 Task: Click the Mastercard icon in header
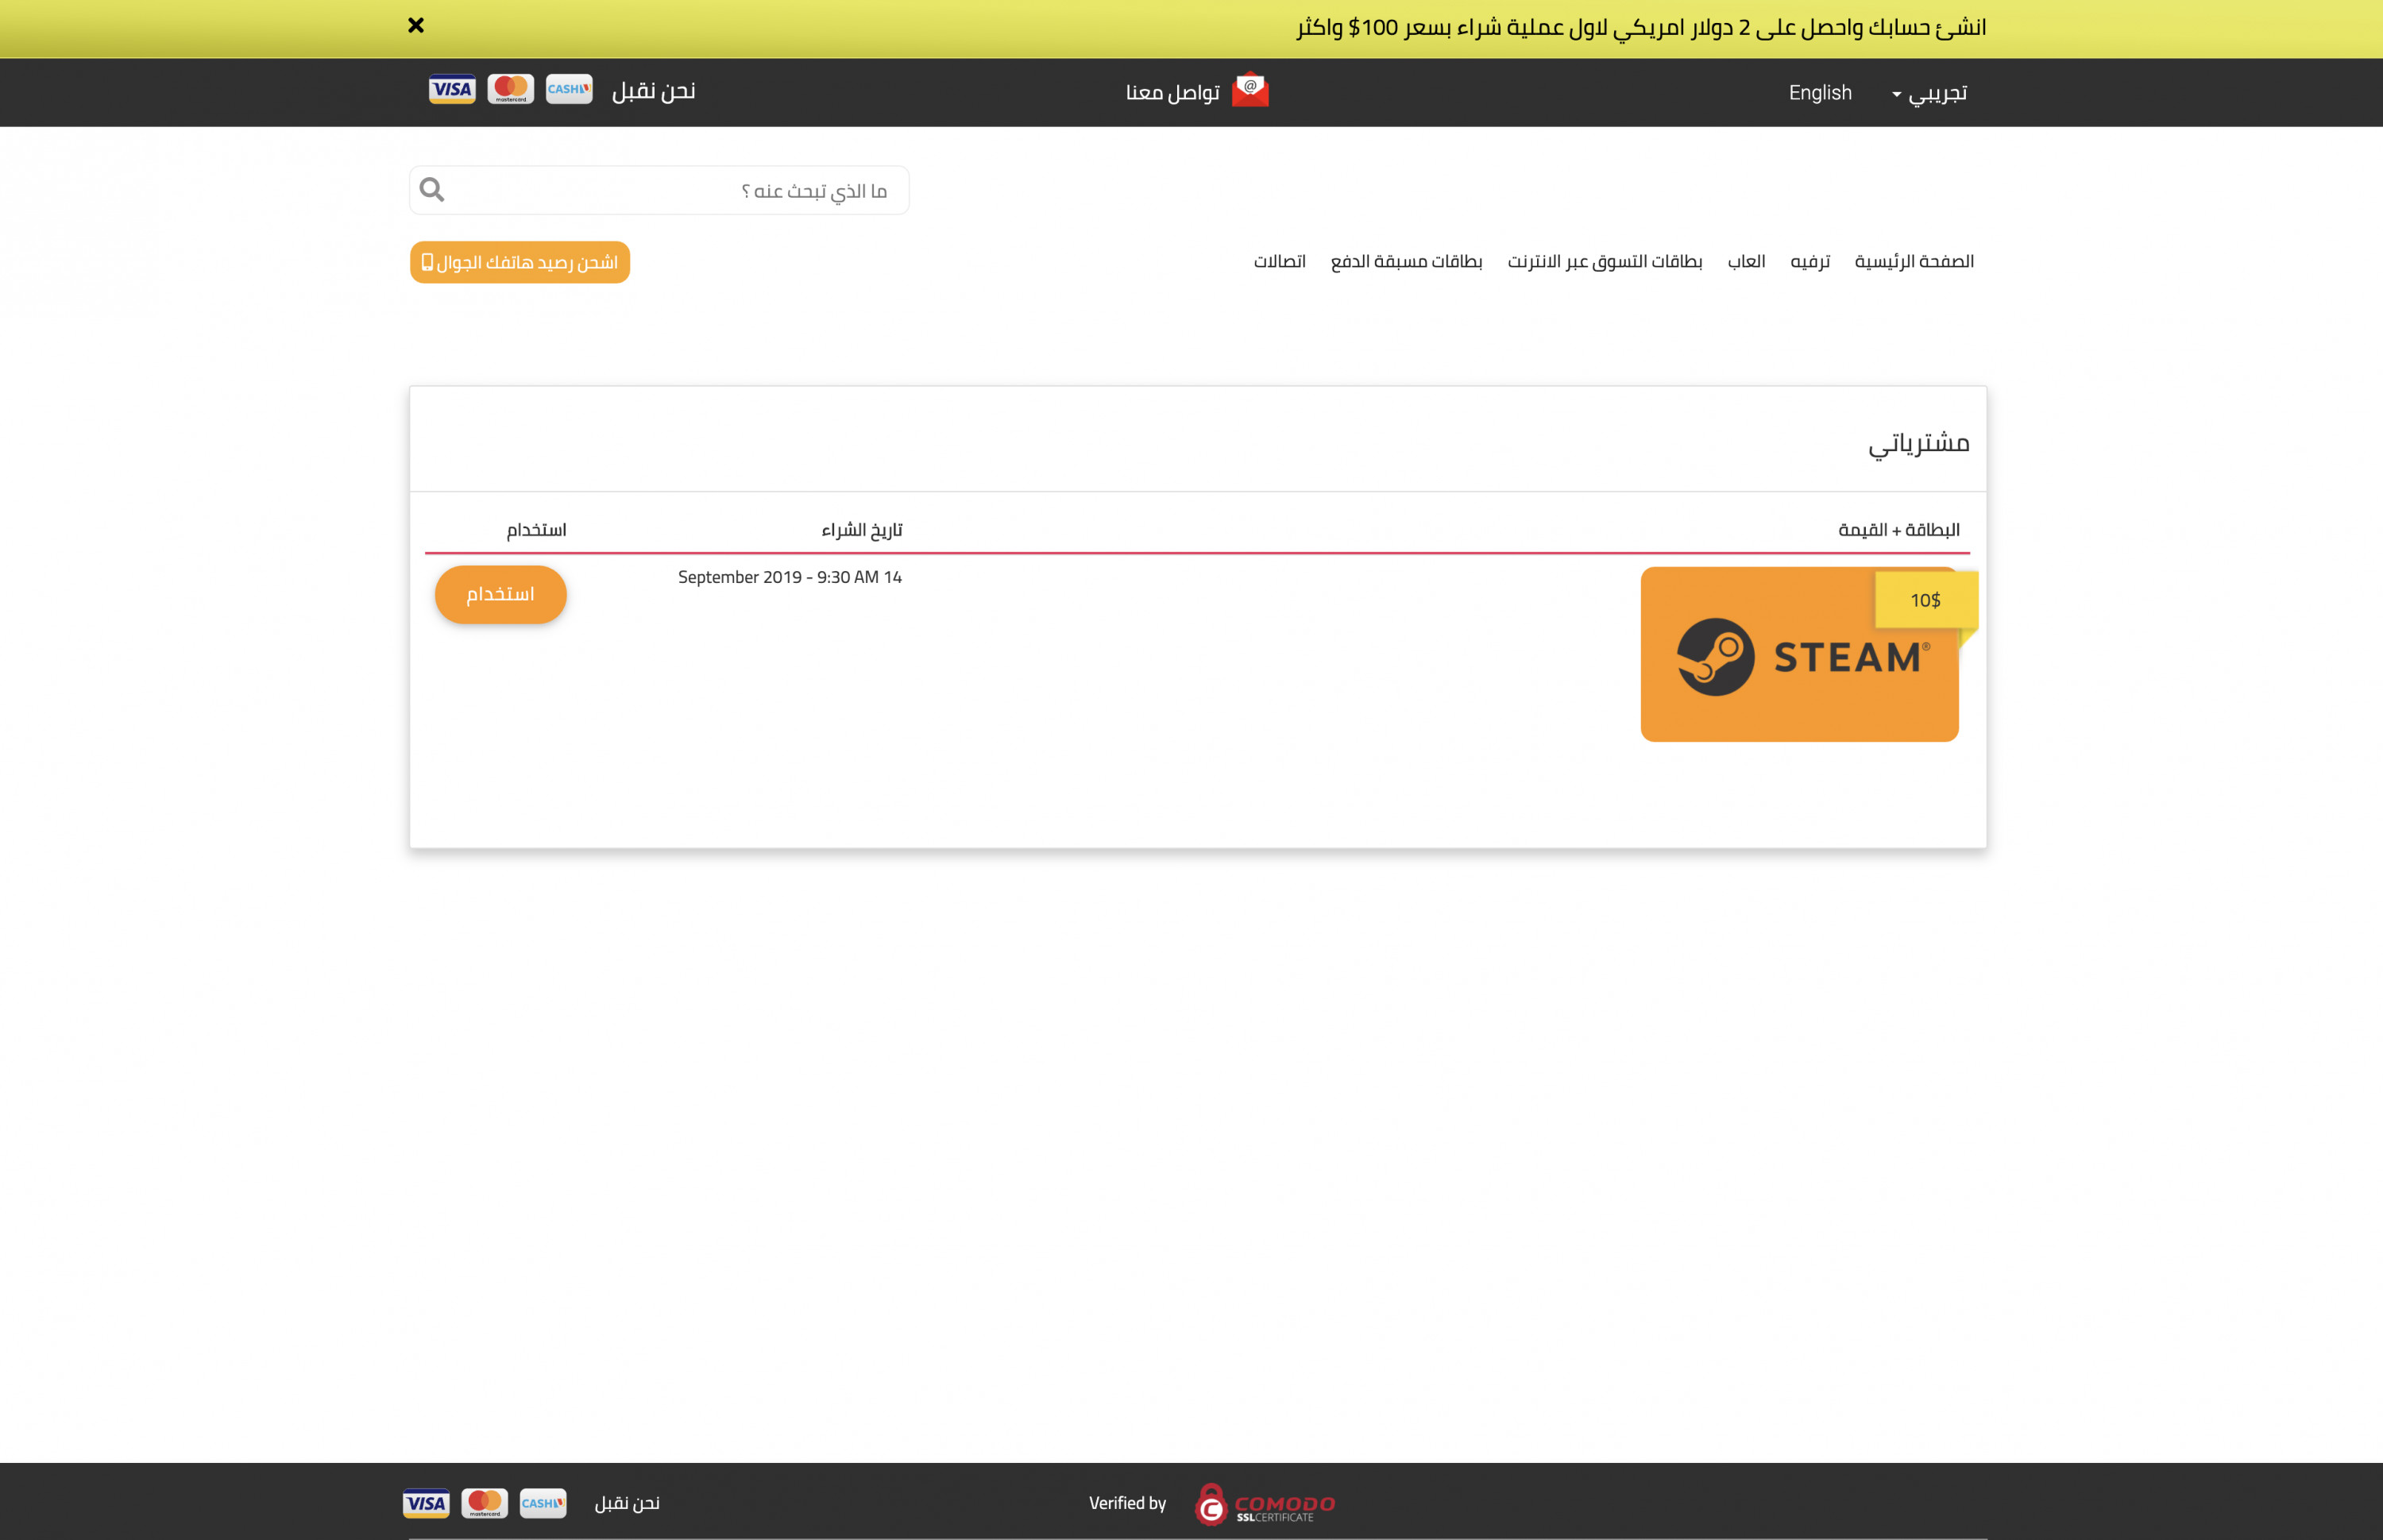click(x=511, y=89)
